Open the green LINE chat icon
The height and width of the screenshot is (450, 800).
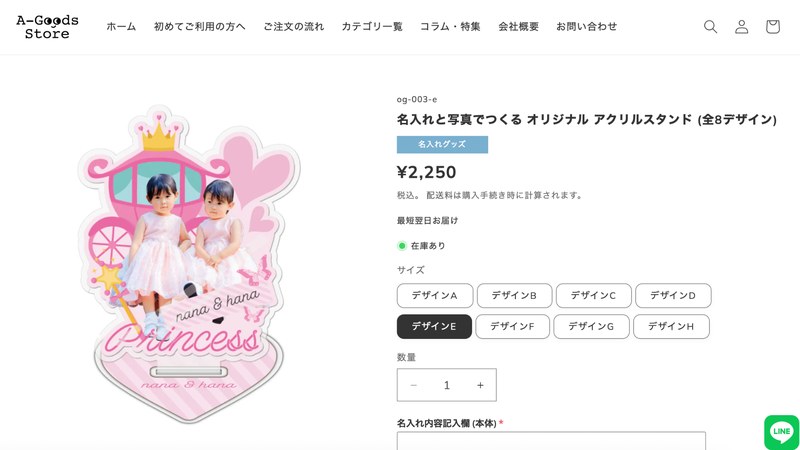tap(781, 432)
